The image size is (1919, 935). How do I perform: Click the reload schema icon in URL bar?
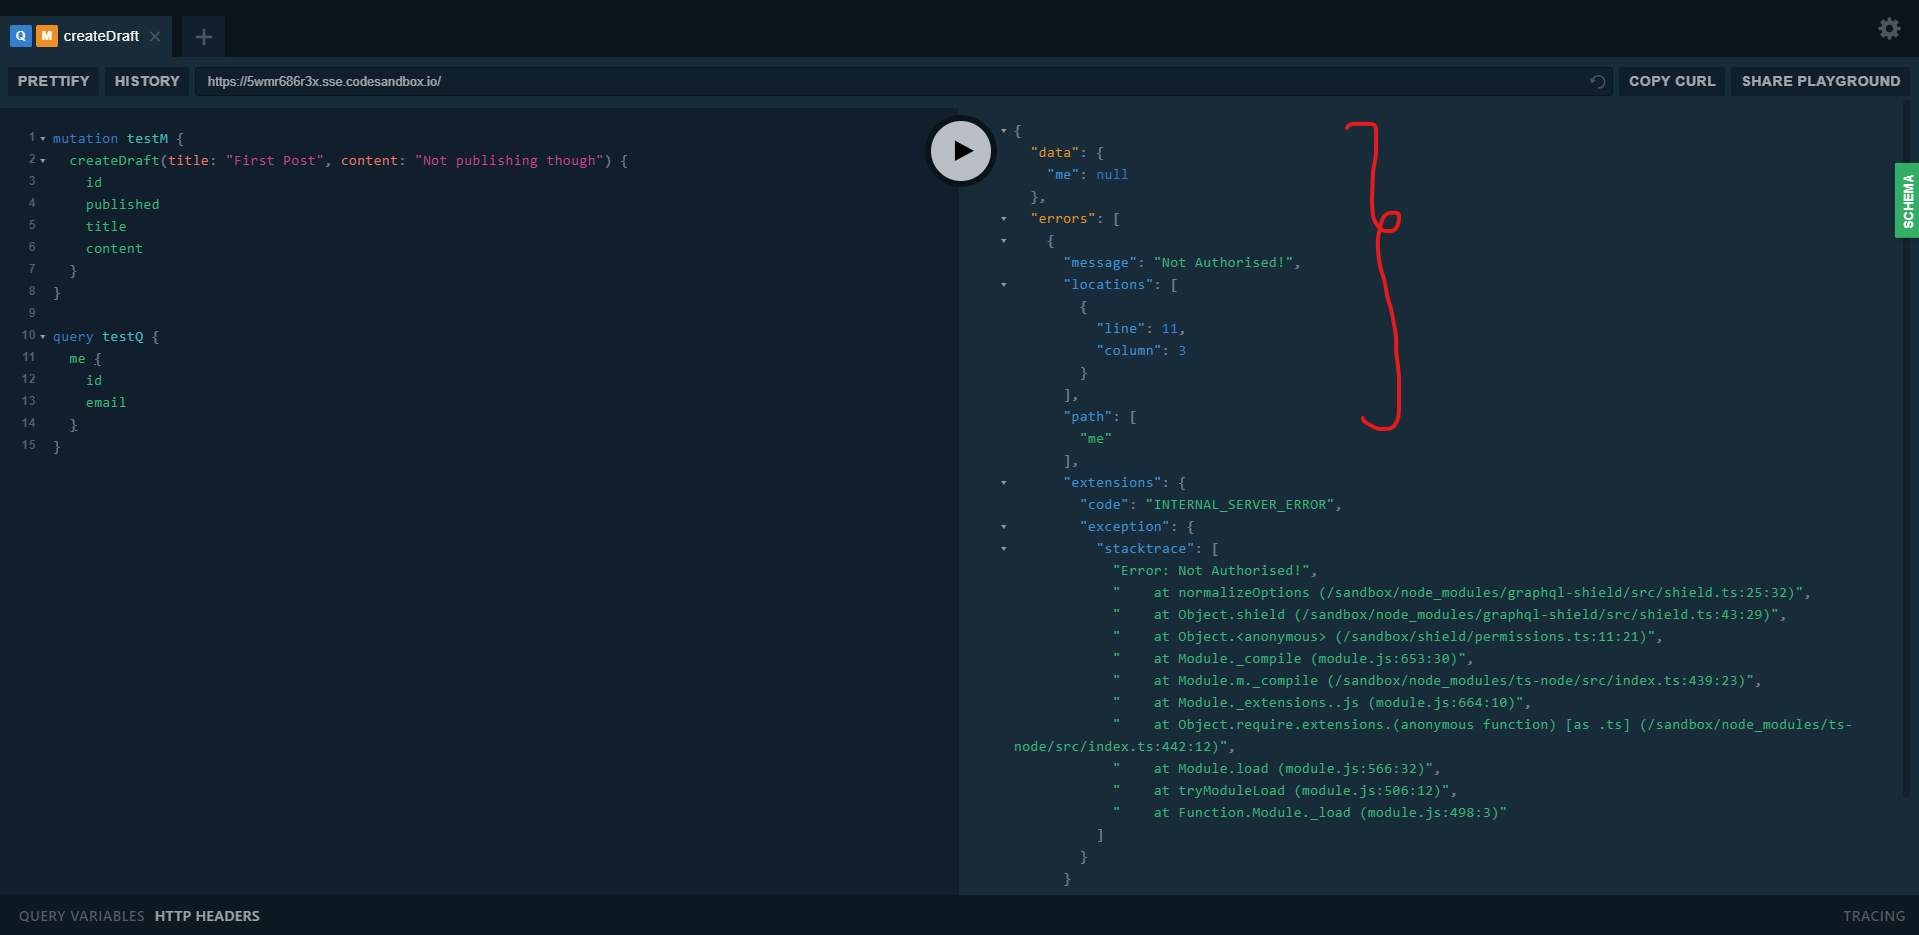click(x=1598, y=81)
